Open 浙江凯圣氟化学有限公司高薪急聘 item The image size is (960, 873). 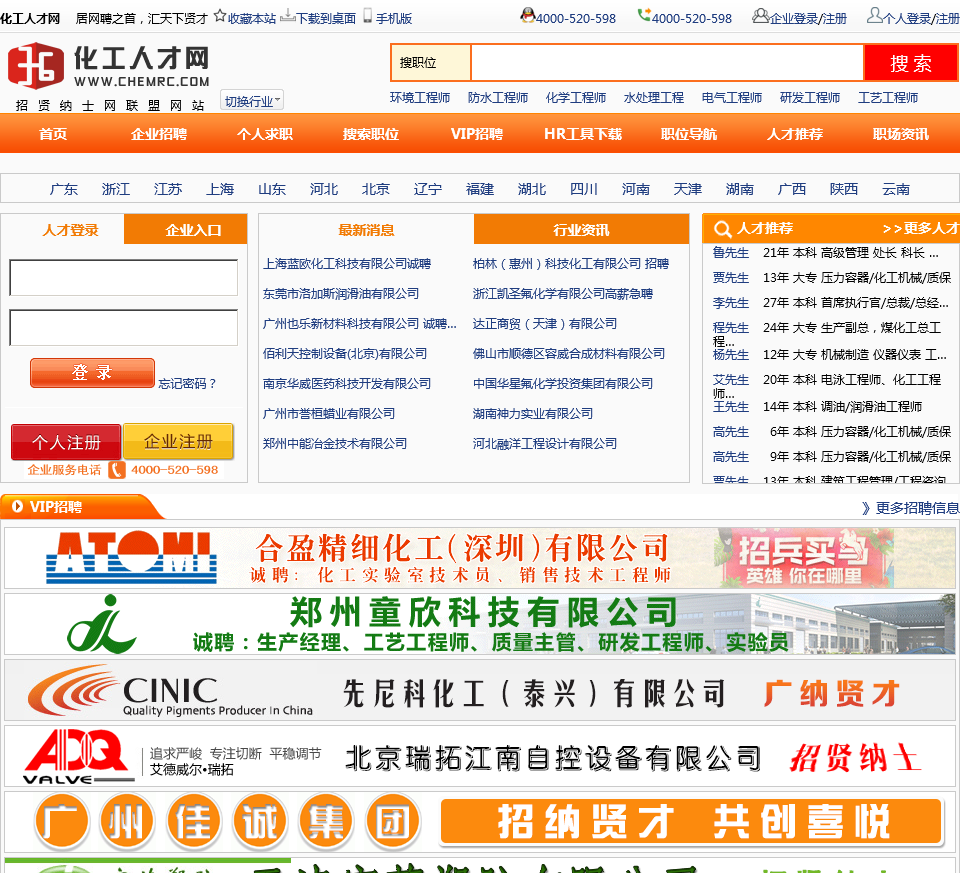click(x=563, y=294)
